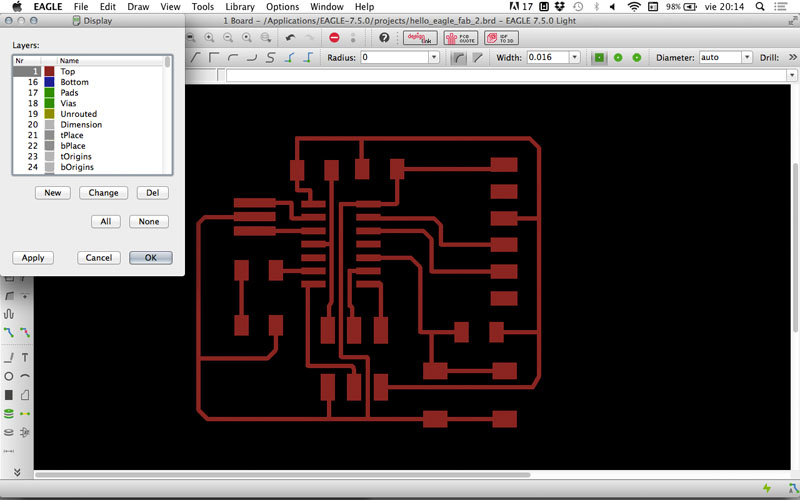Click the Del layer button
Screen dimensions: 800x500
pyautogui.click(x=153, y=193)
